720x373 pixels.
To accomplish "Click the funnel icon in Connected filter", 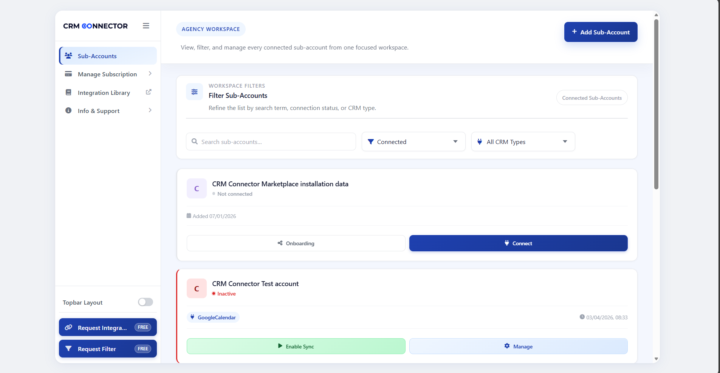I will 371,141.
